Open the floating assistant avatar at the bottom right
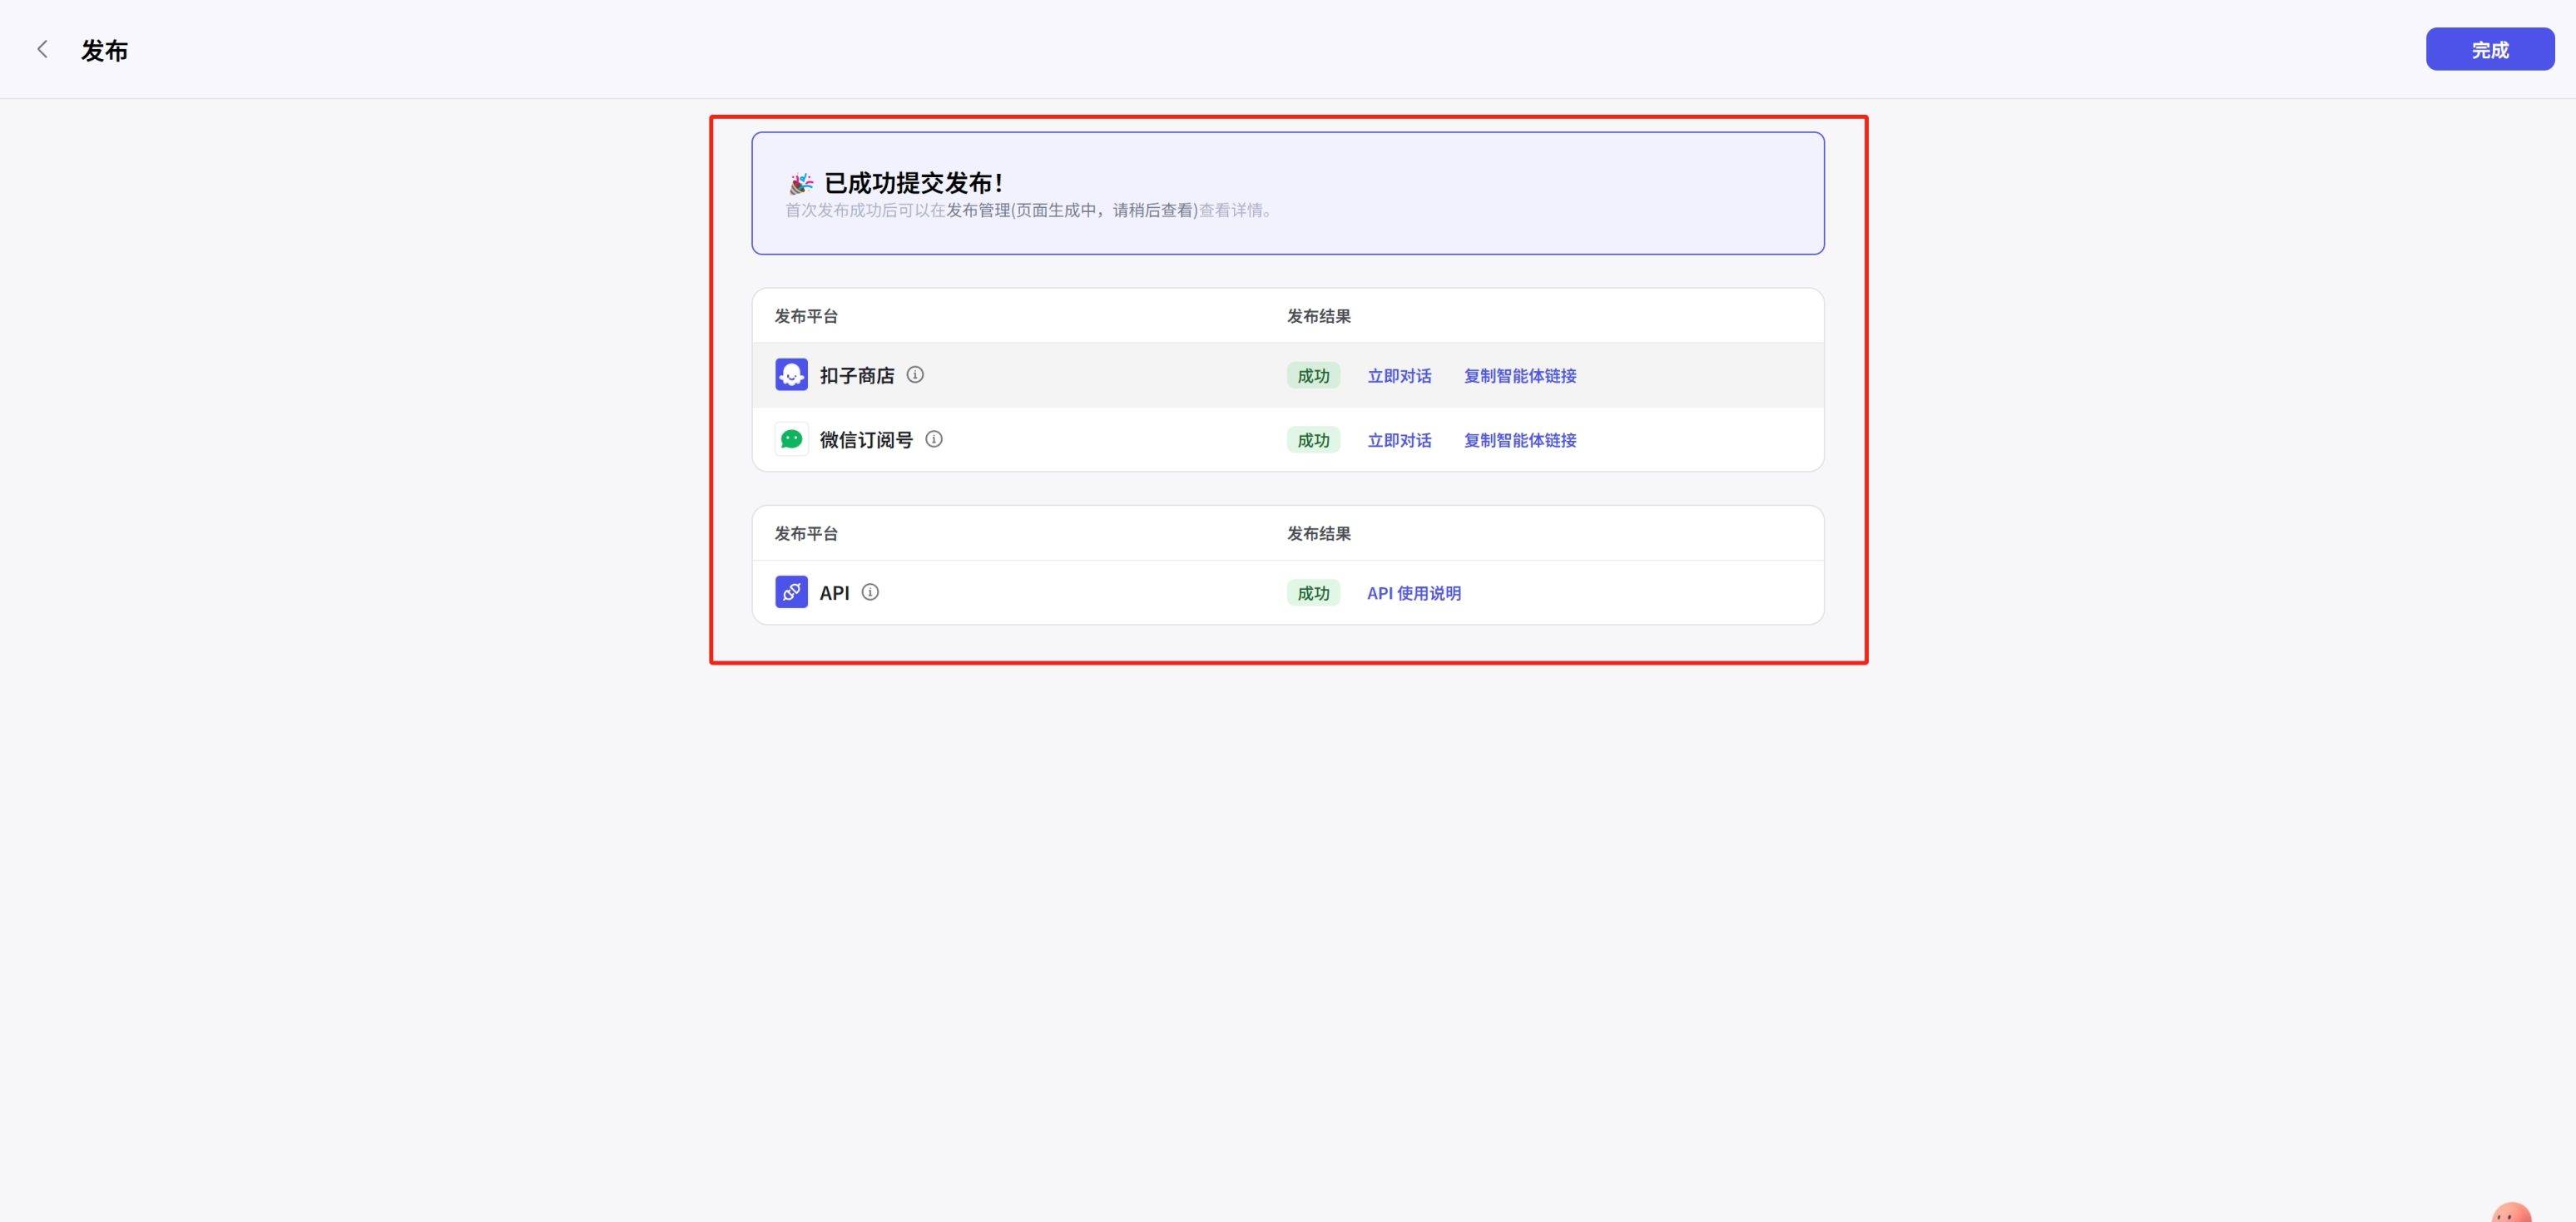2576x1222 pixels. click(2510, 1212)
